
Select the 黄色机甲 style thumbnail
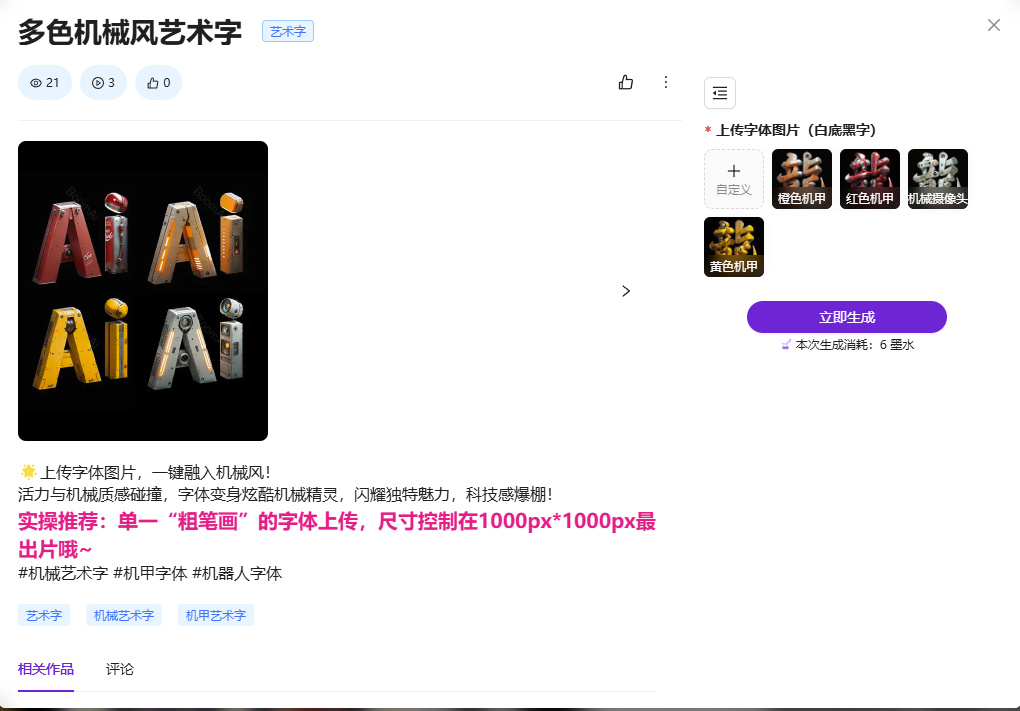734,247
